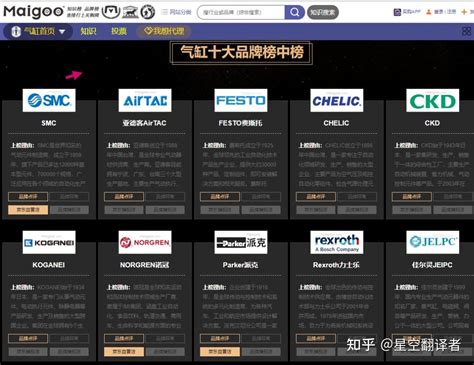Click the 气缸十大品牌榜中榜 title banner
This screenshot has height=365, width=474.
(x=241, y=53)
